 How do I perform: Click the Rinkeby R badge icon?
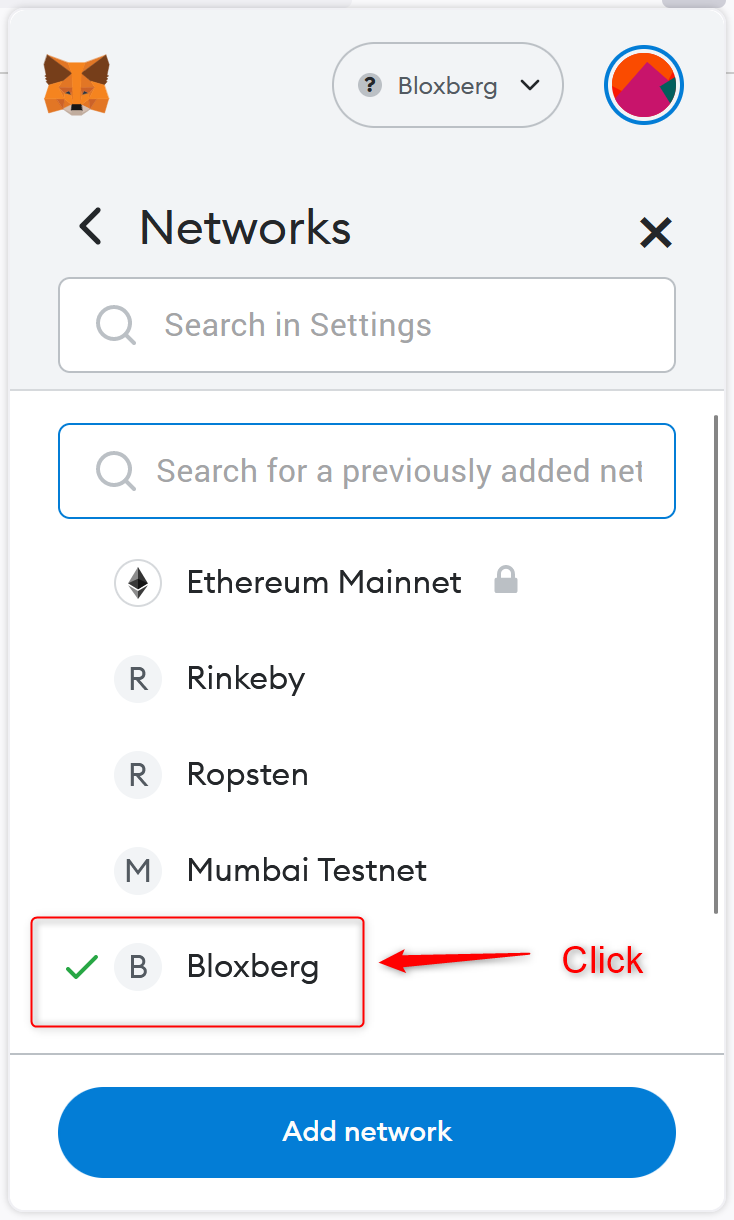point(138,679)
